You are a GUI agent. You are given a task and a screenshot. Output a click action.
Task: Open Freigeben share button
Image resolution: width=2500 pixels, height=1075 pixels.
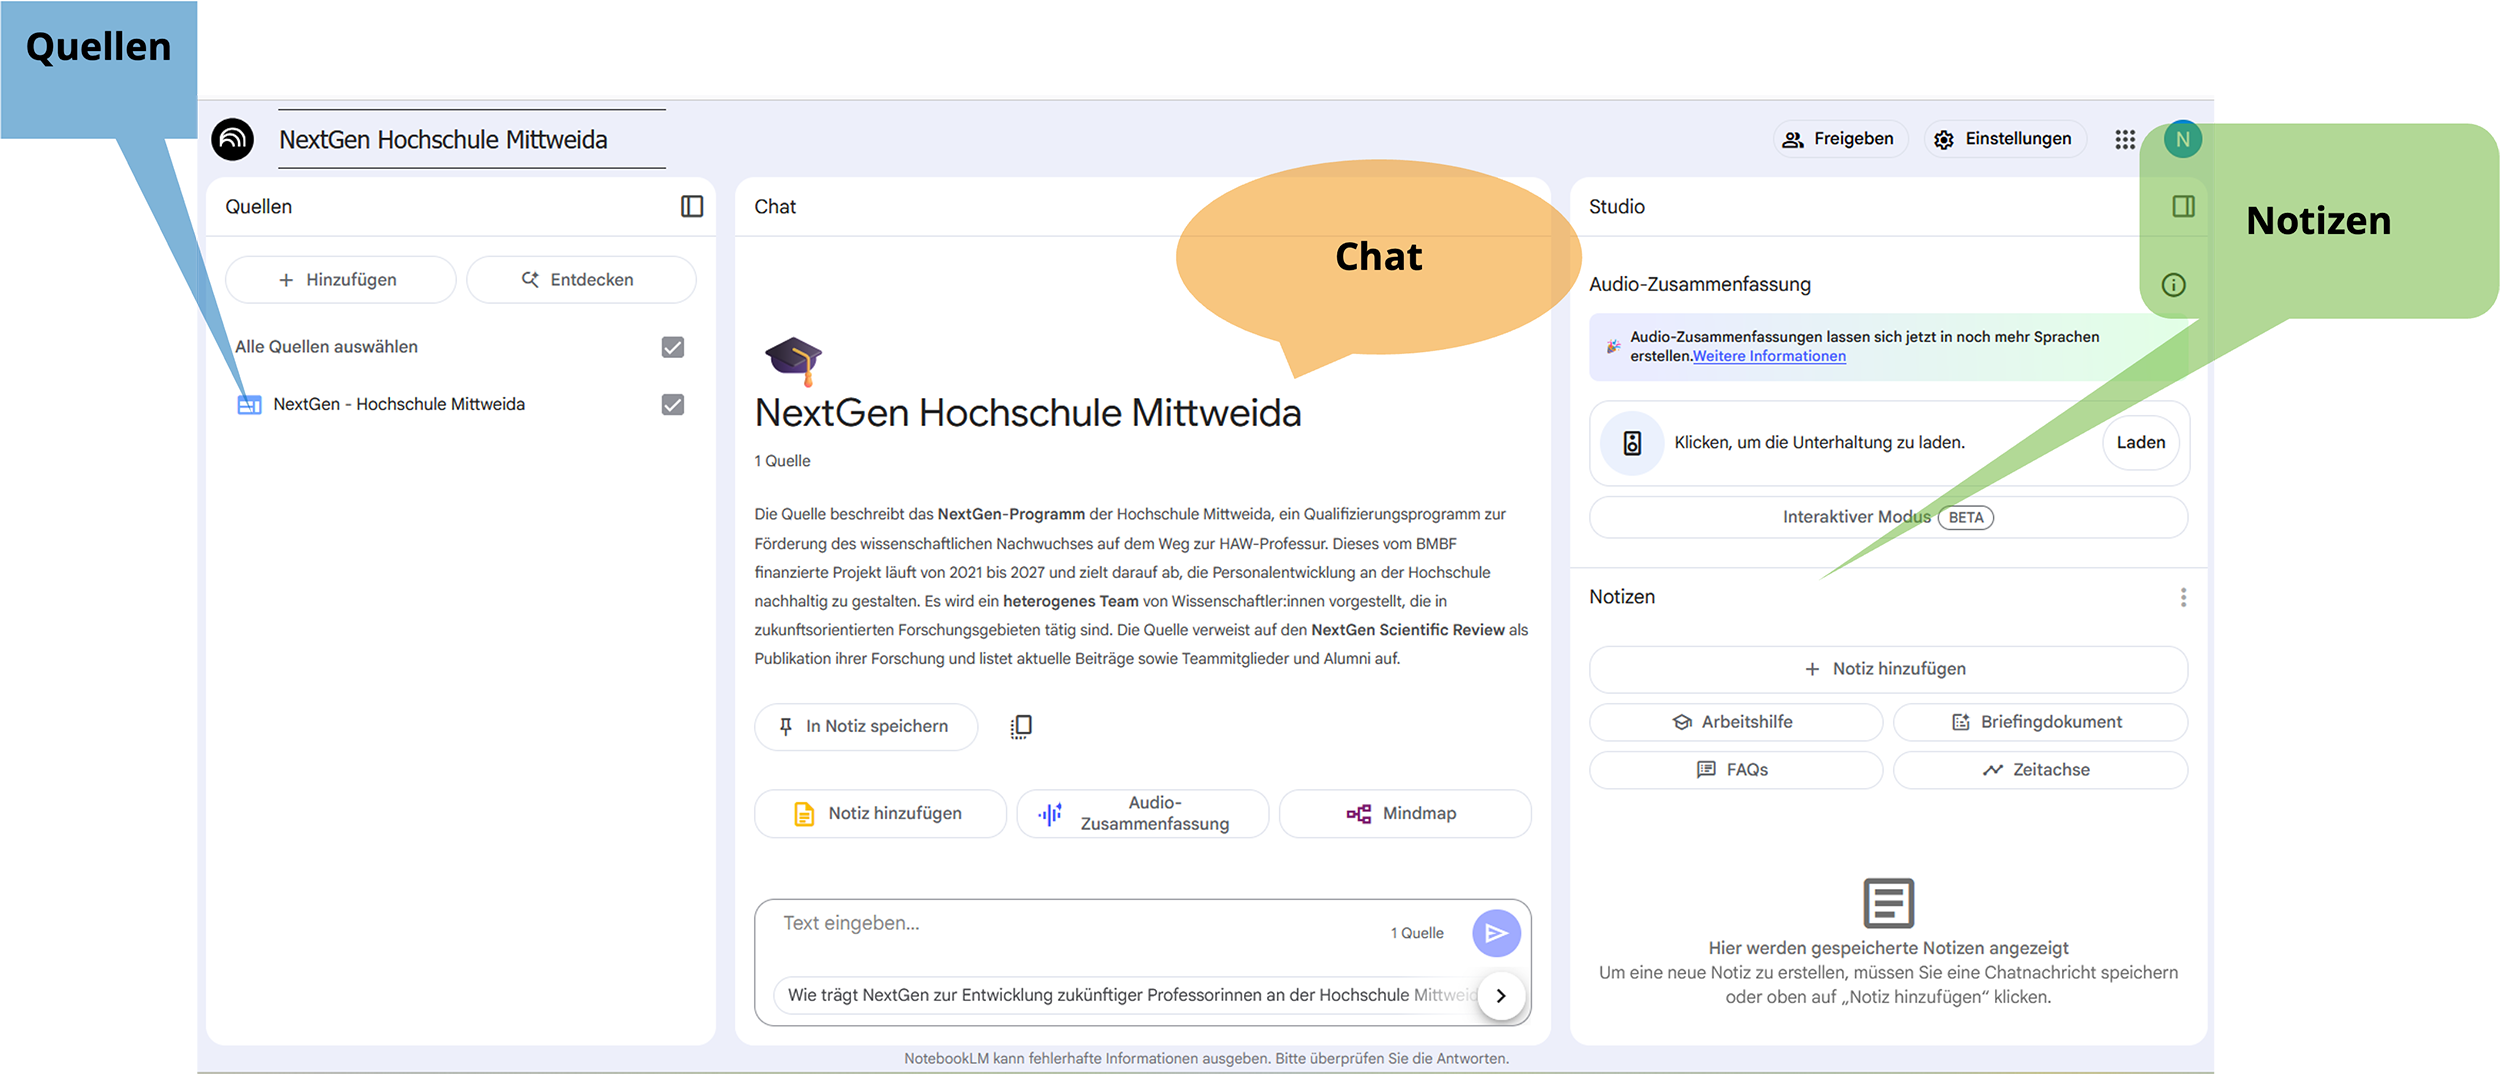point(1841,139)
